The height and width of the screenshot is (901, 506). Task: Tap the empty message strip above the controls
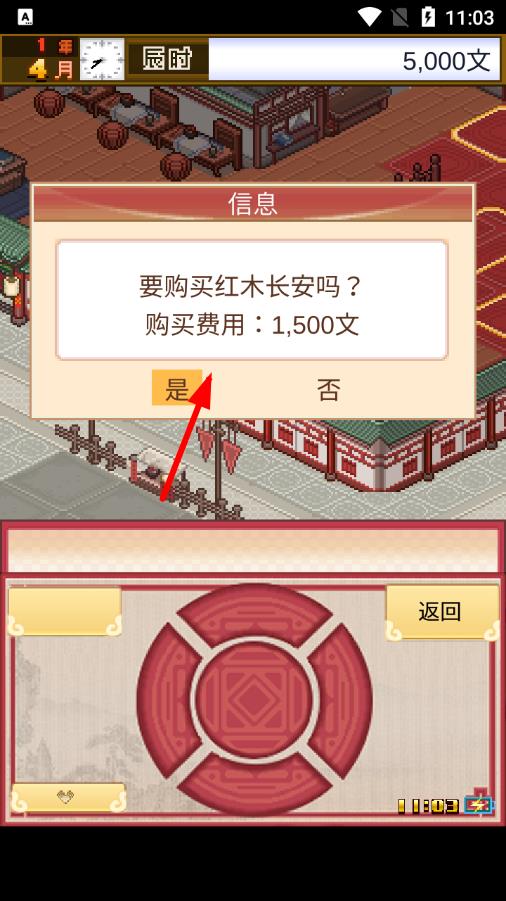click(x=253, y=550)
